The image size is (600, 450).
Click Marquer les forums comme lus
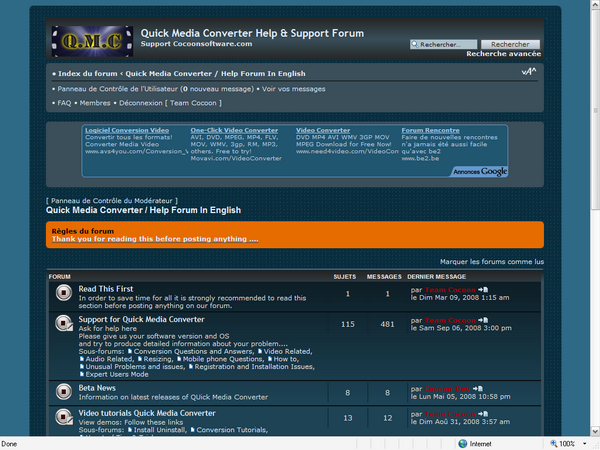pos(492,261)
